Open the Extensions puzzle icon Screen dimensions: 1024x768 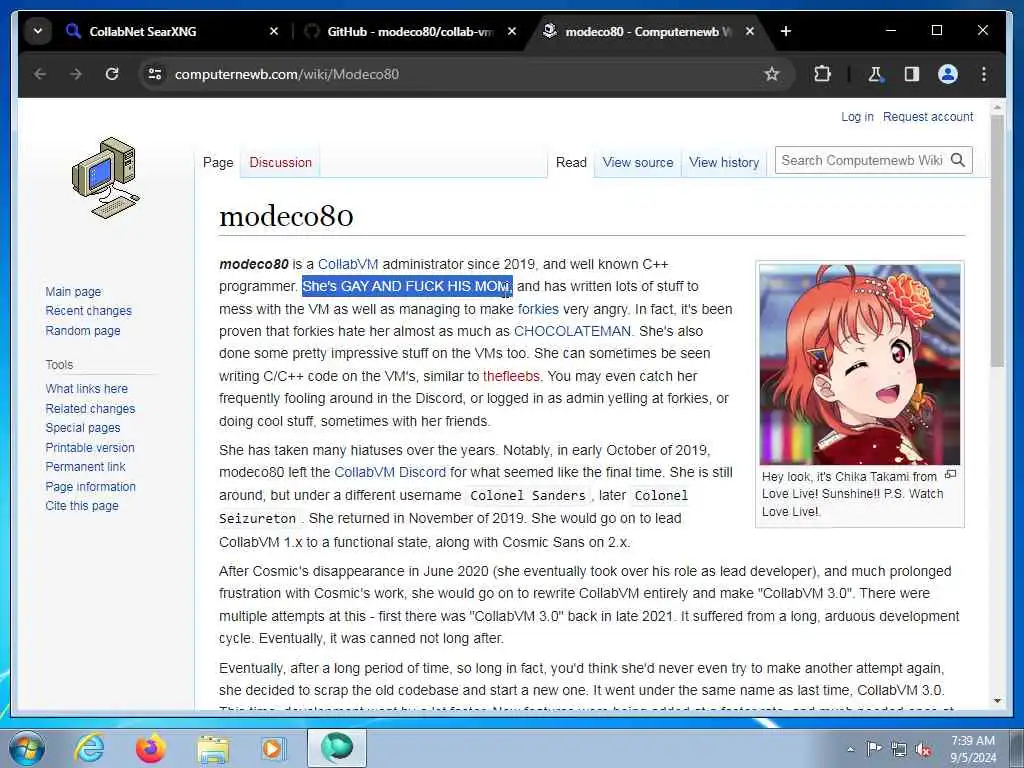[822, 74]
